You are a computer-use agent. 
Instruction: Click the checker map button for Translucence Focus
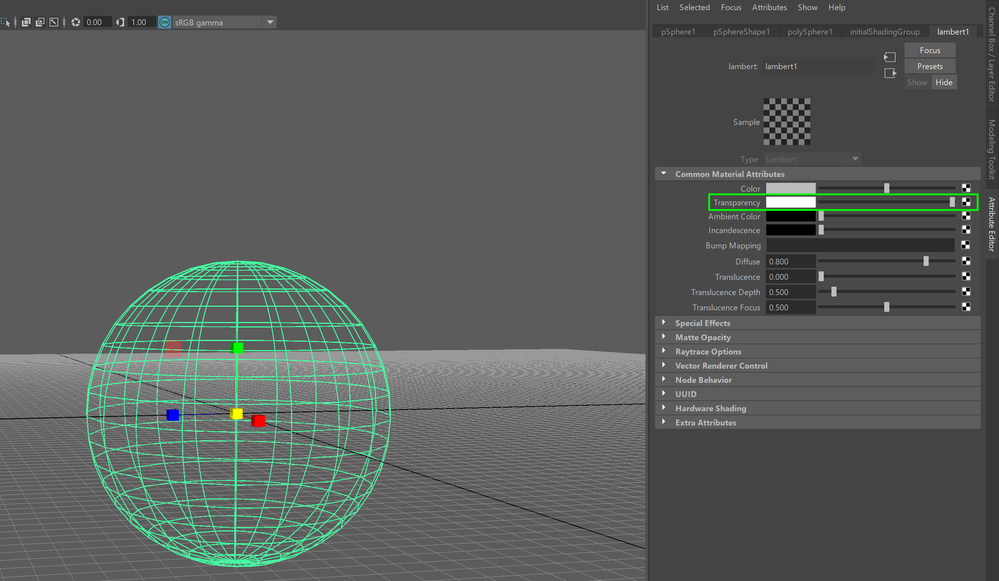[x=966, y=307]
